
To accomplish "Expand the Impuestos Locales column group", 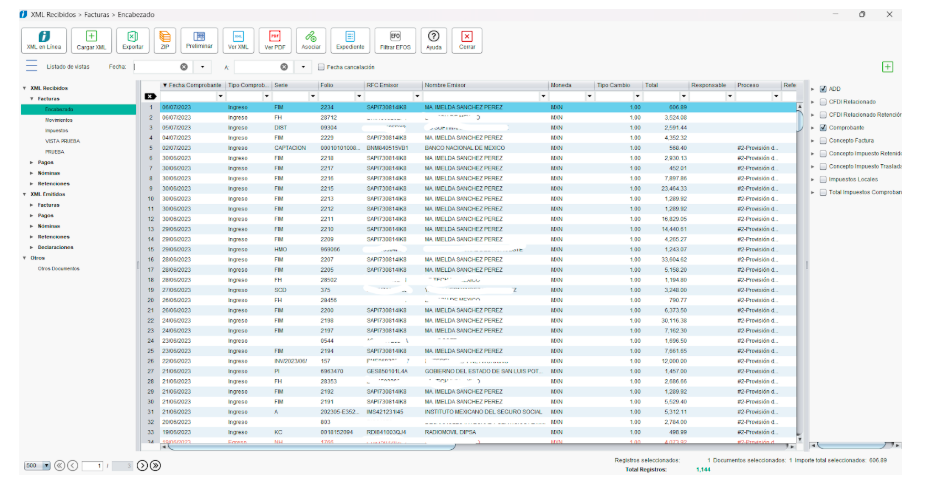I will 813,179.
